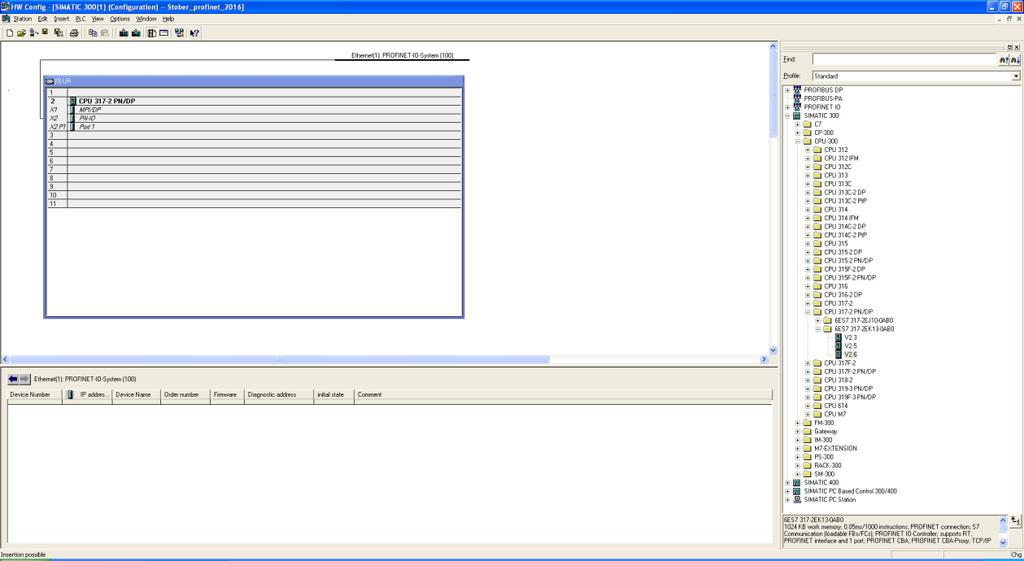Click the context Help arrow icon
1024x561 pixels.
coord(195,33)
